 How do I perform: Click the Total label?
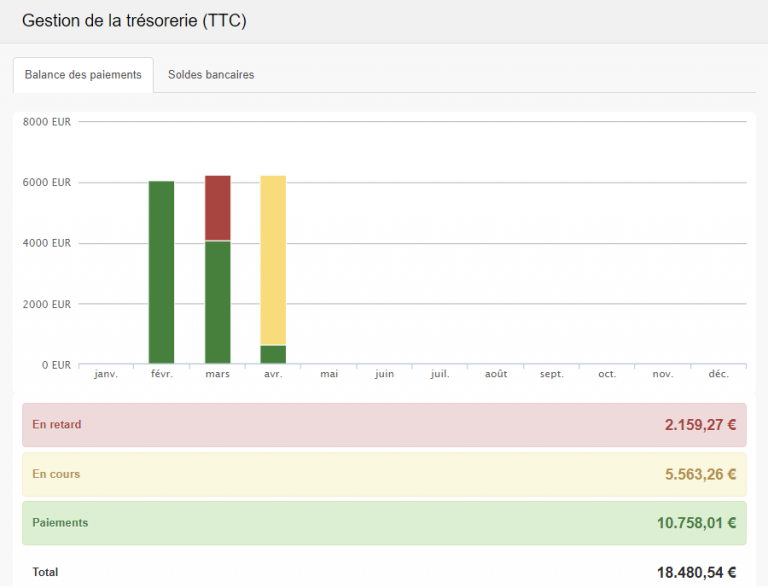pyautogui.click(x=45, y=572)
